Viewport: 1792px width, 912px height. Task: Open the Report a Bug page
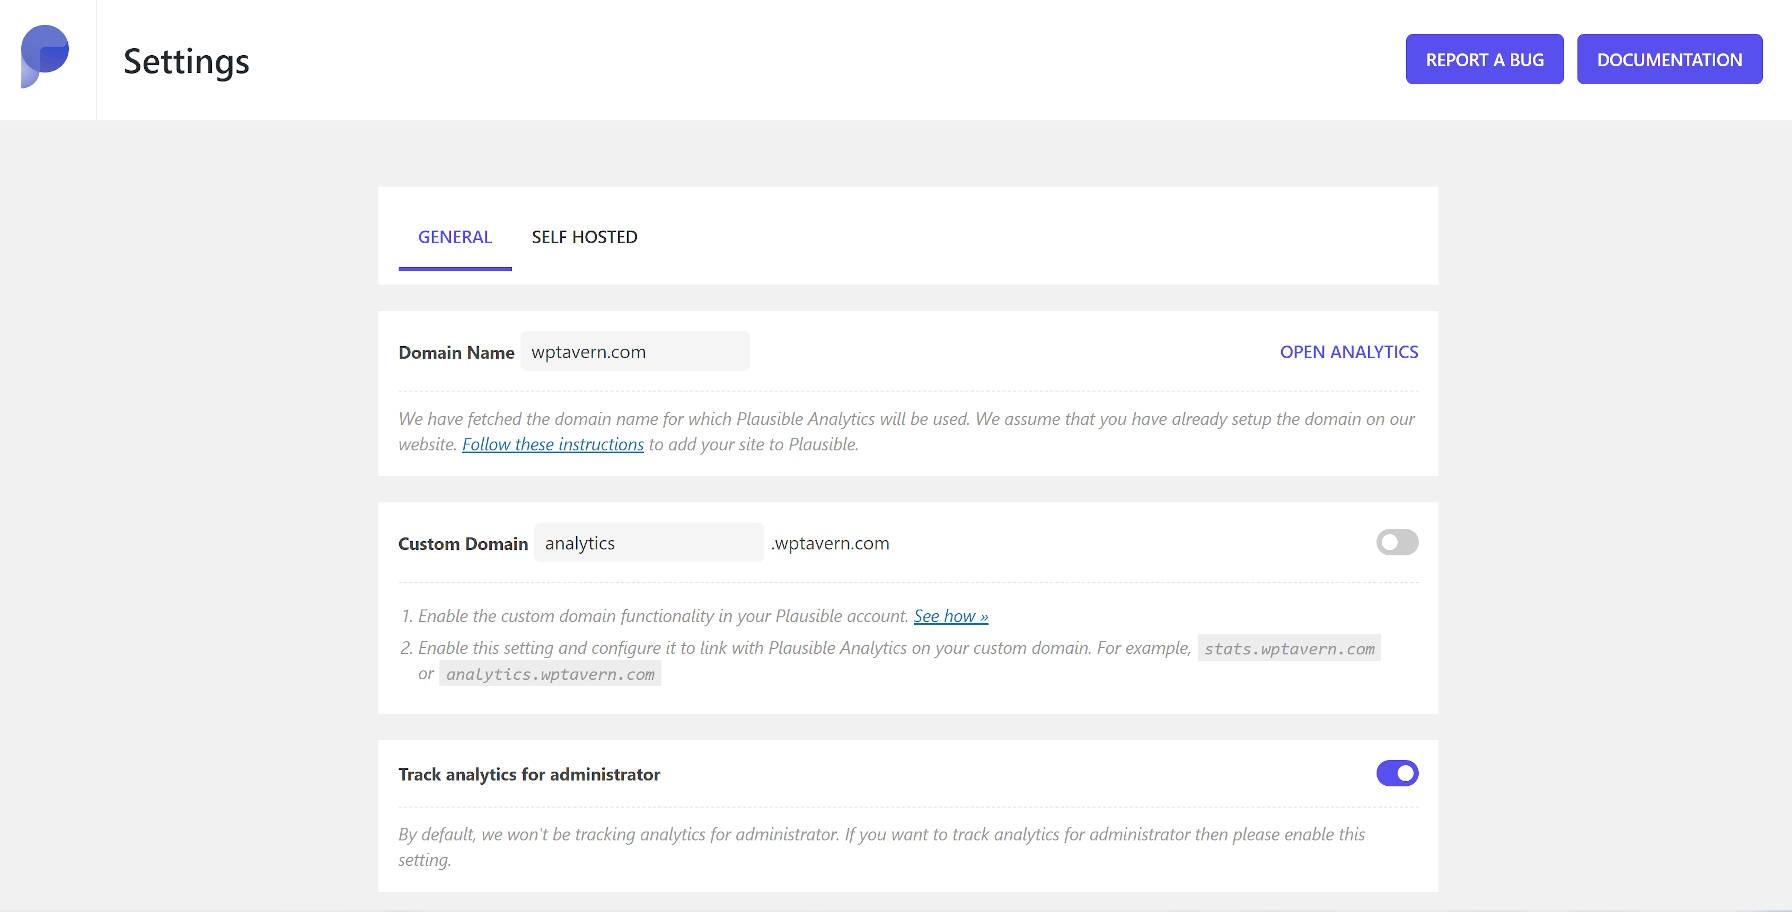1484,59
